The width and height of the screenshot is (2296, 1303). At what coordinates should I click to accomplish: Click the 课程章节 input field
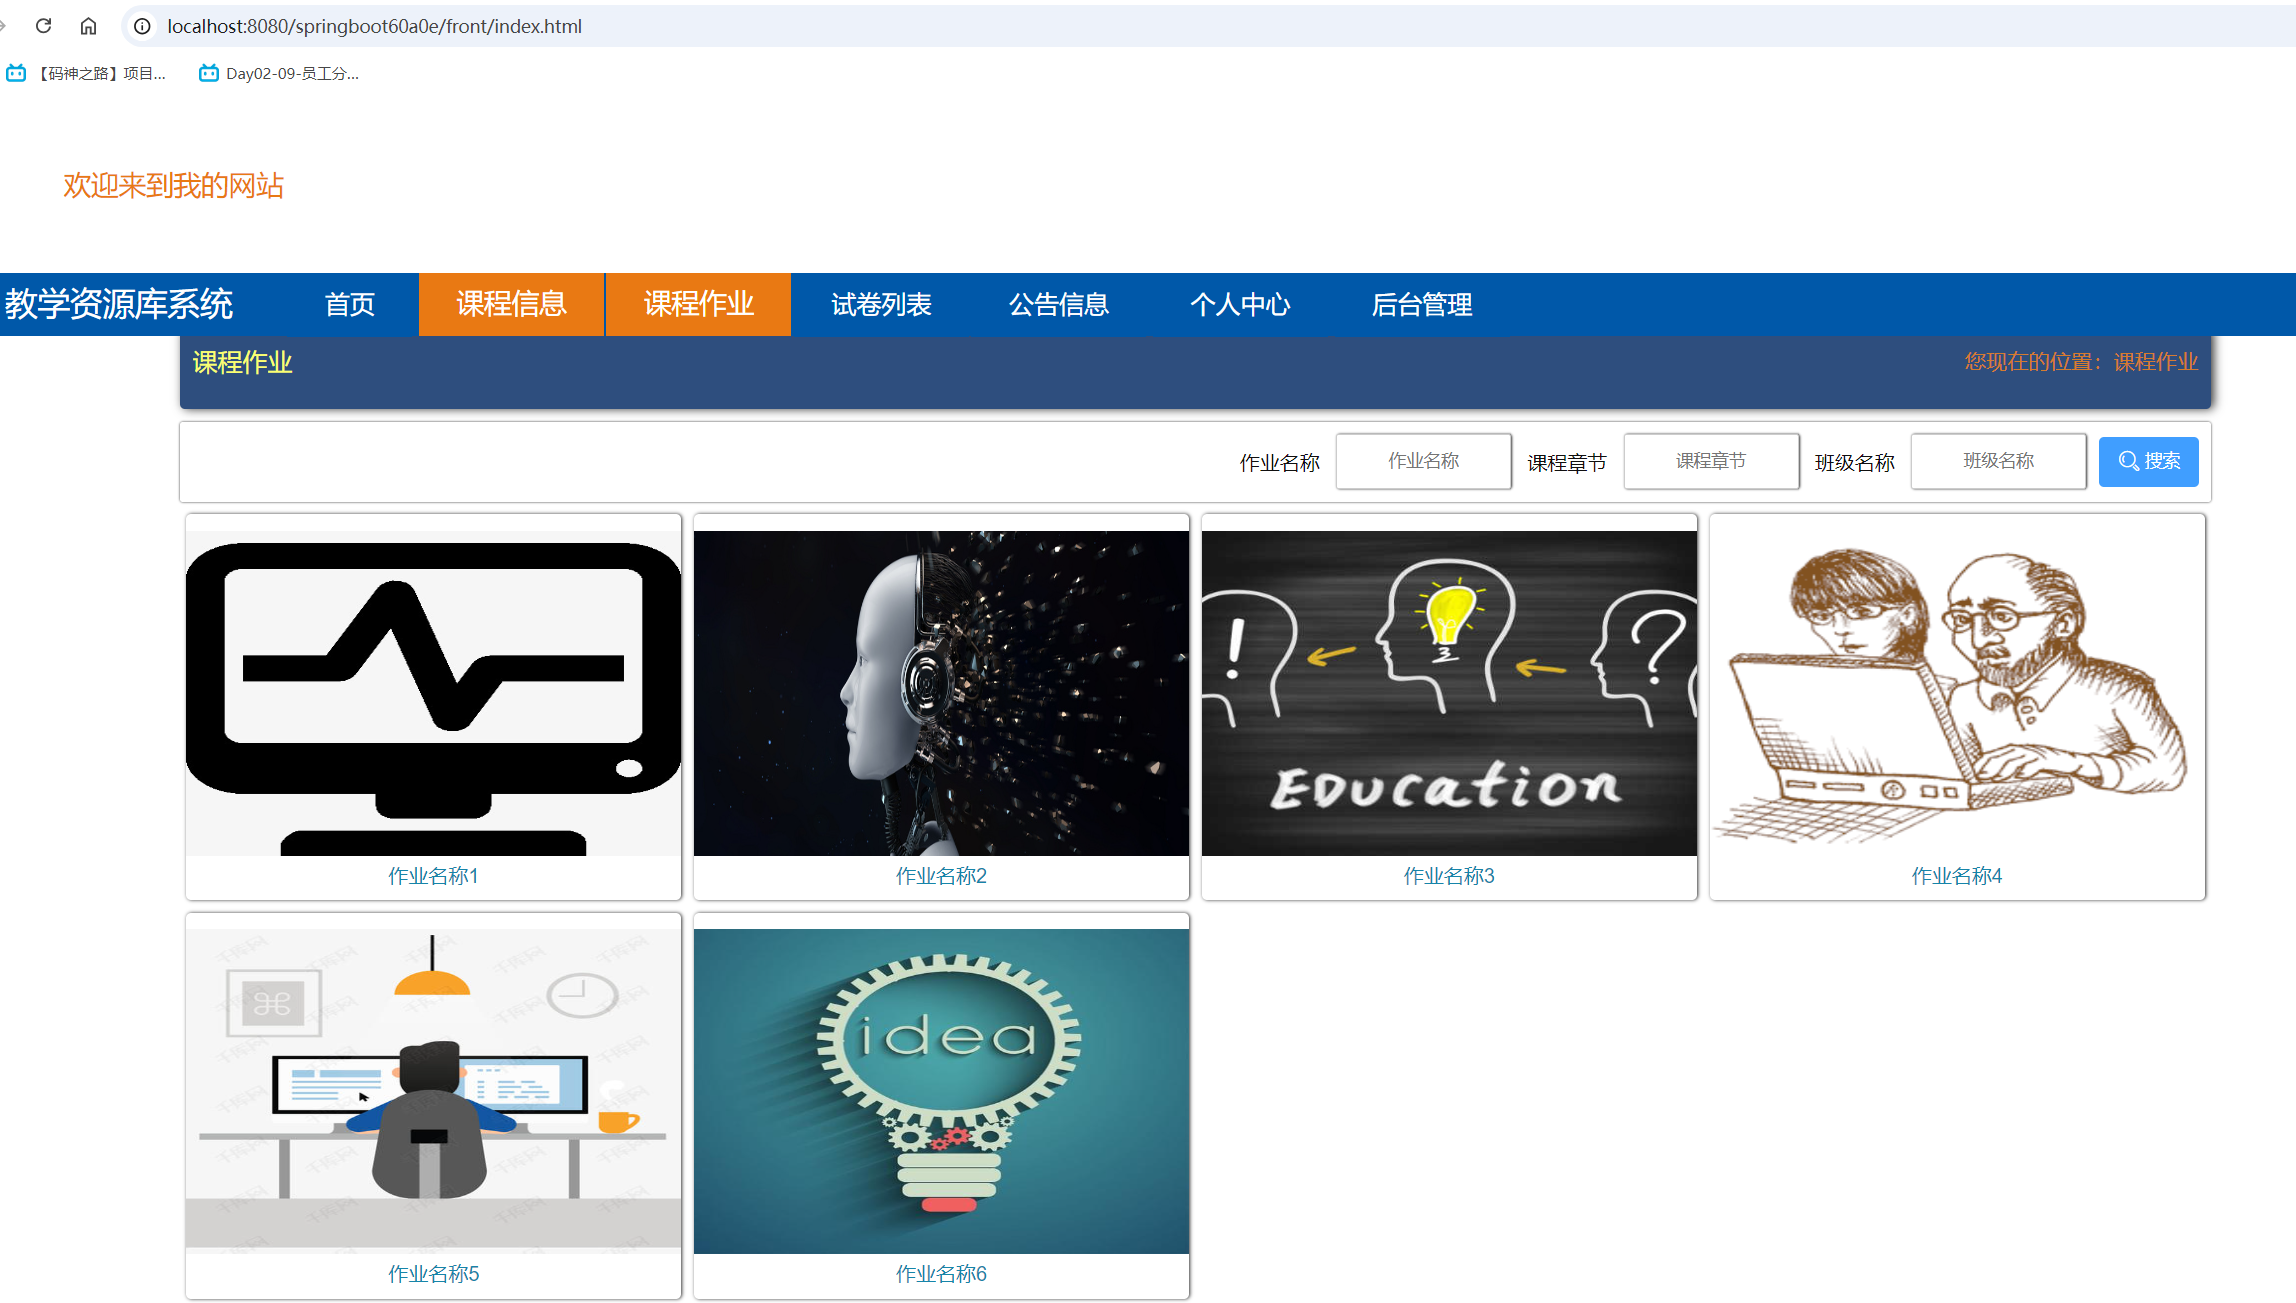1710,461
